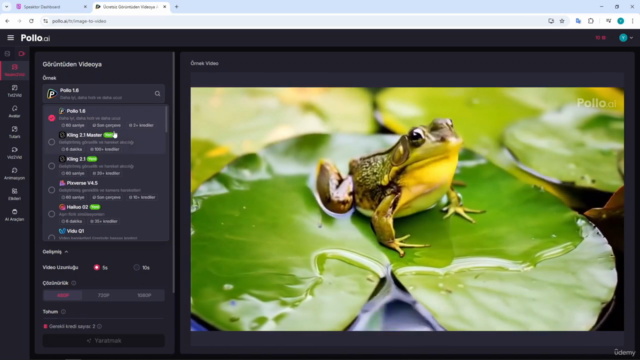Click the '100+ krediler' tag
Image resolution: width=640 pixels, height=360 pixels.
pos(105,149)
